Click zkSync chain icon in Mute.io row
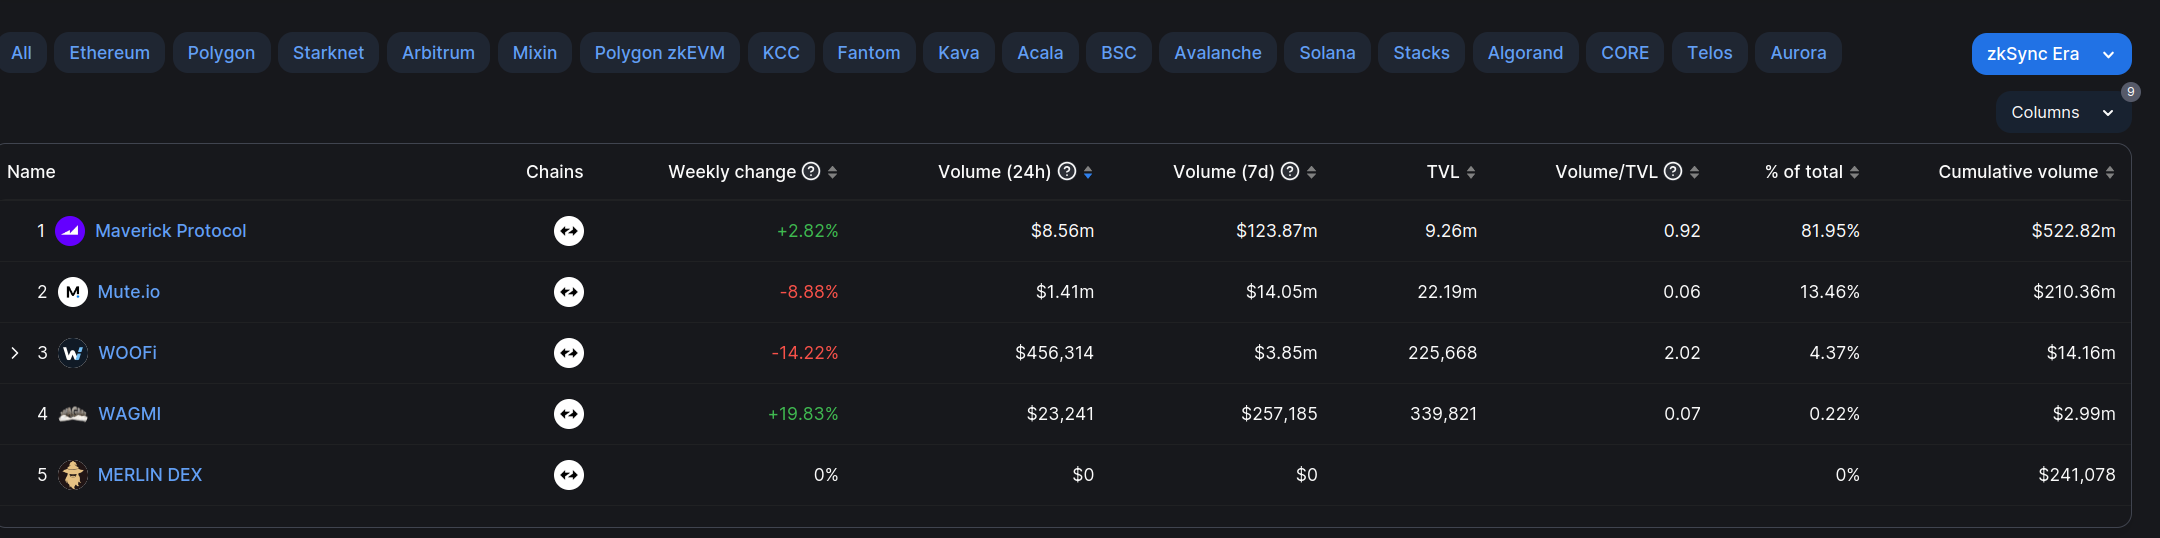The height and width of the screenshot is (538, 2160). coord(569,292)
